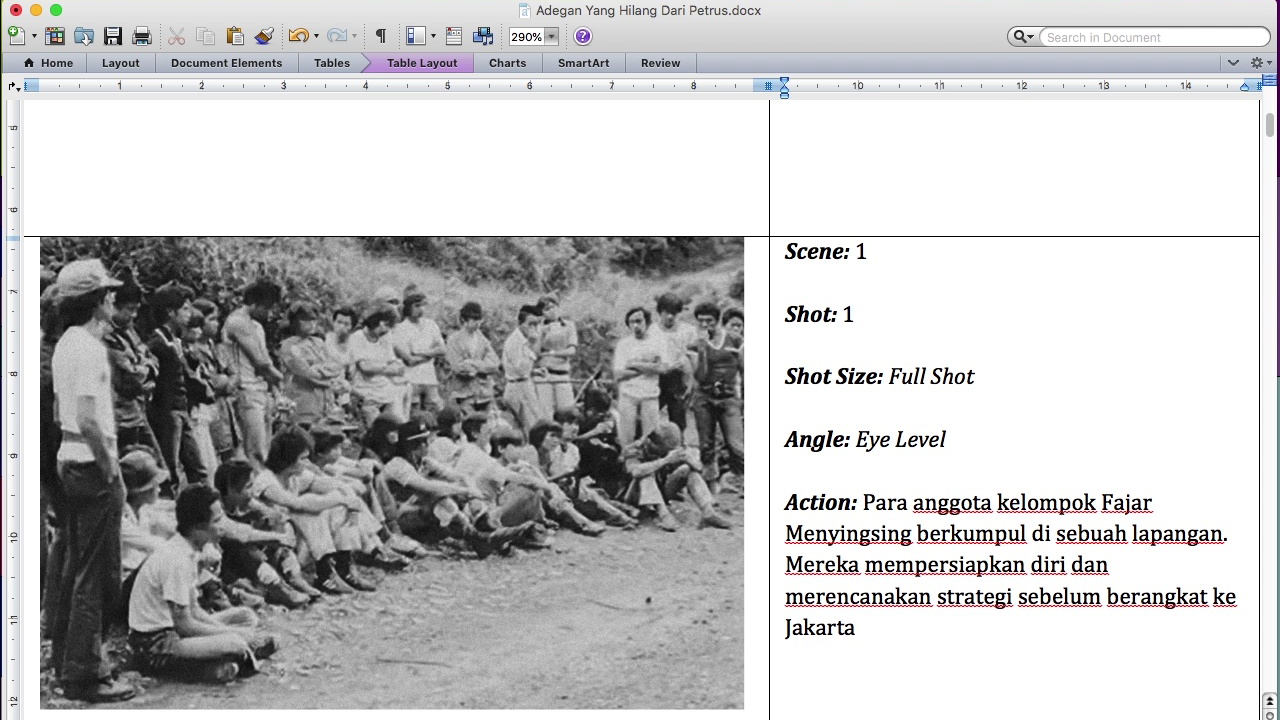This screenshot has width=1280, height=720.
Task: Open the zoom percentage dropdown
Action: tap(550, 37)
